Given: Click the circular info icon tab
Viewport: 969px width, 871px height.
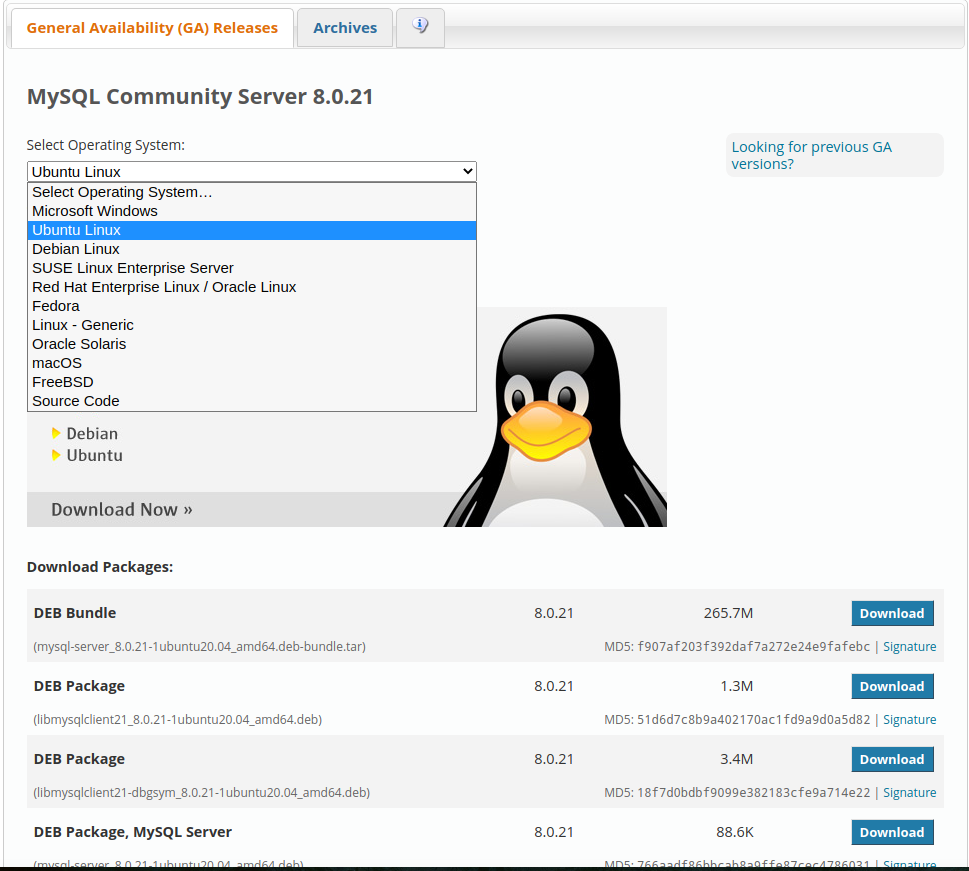Looking at the screenshot, I should (x=419, y=27).
